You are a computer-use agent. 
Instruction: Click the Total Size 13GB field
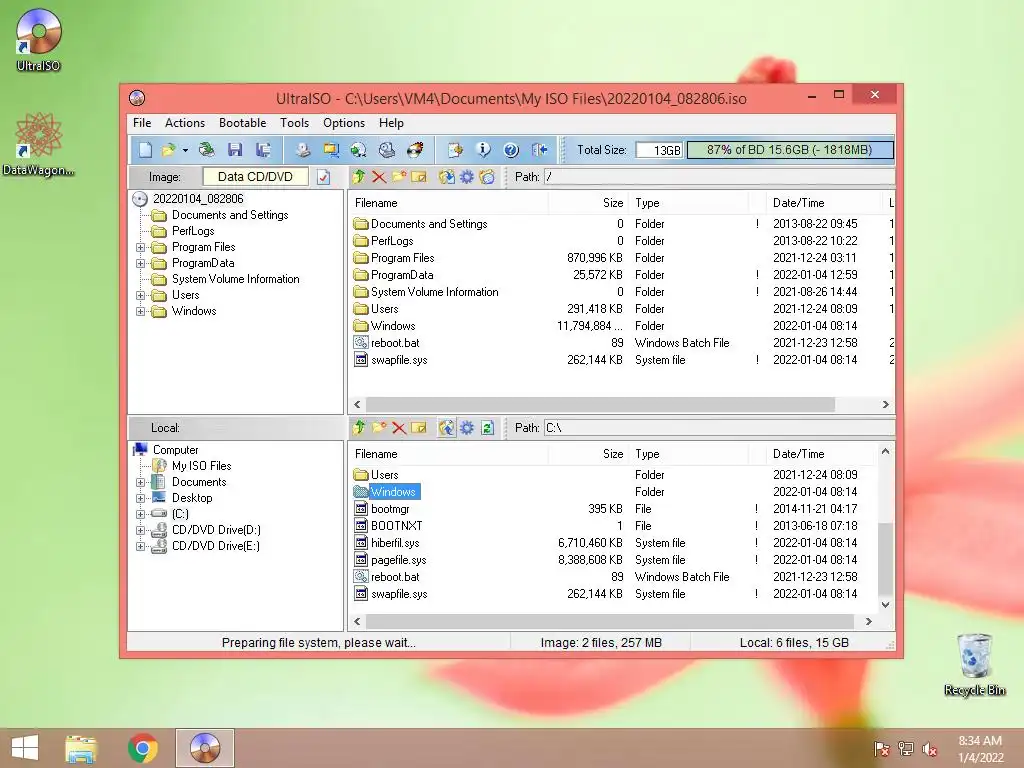click(659, 150)
